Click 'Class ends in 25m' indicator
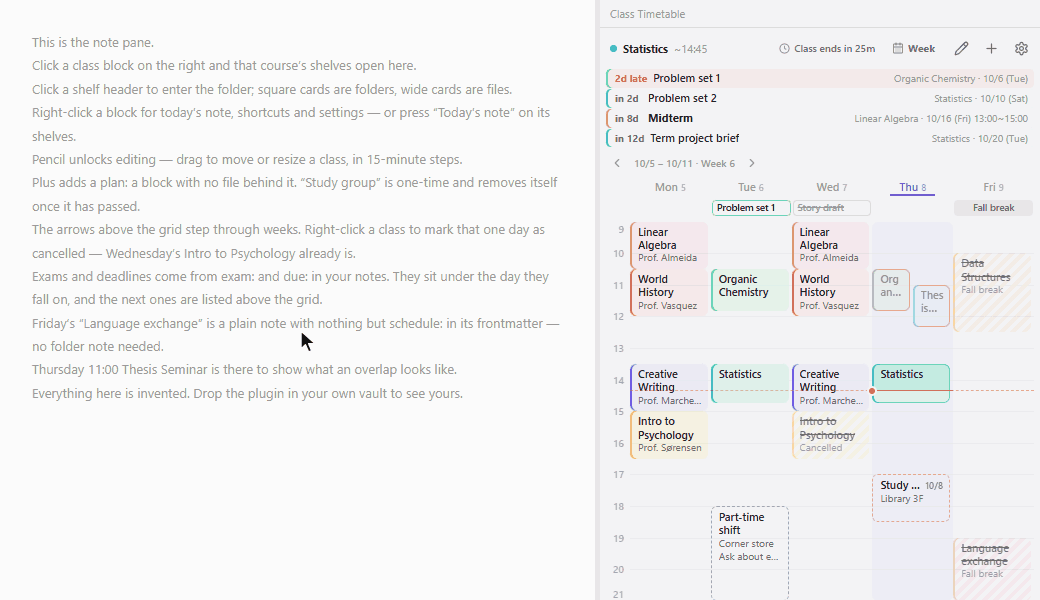The image size is (1040, 600). coord(827,48)
